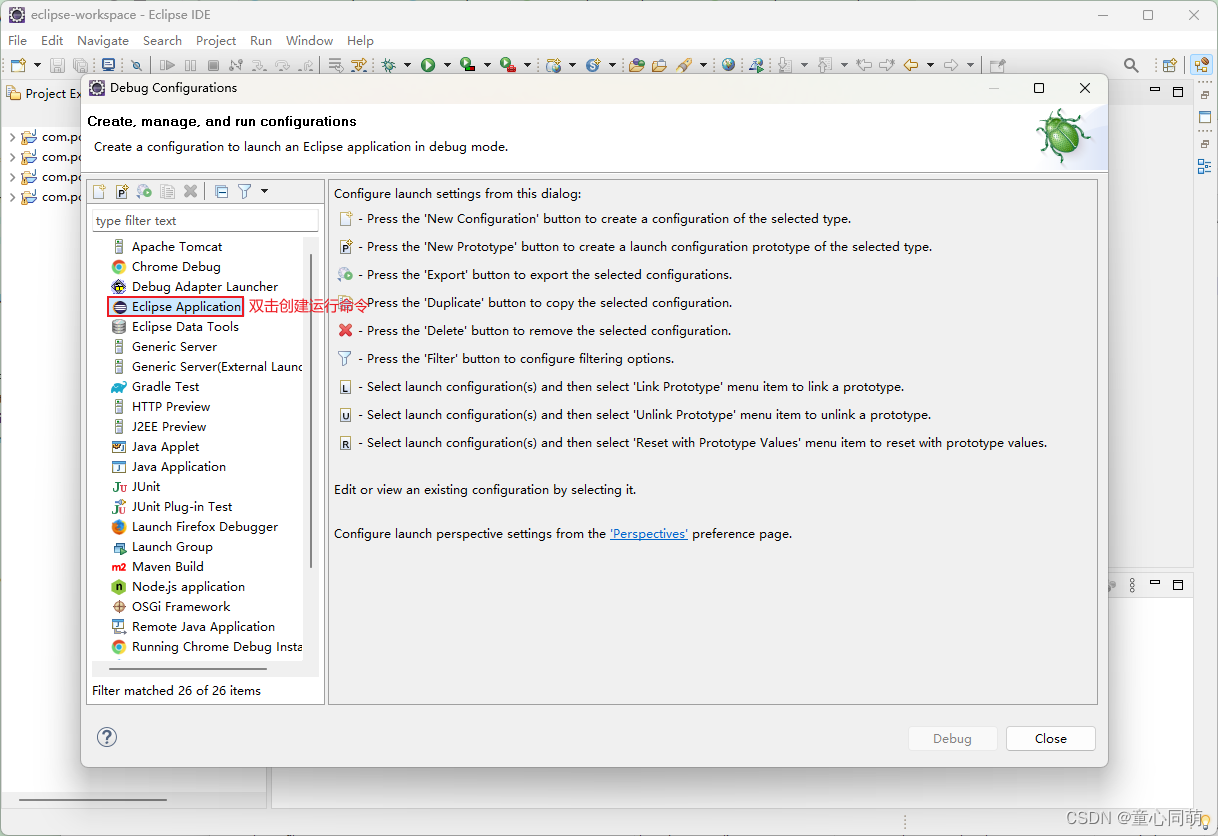The width and height of the screenshot is (1218, 836).
Task: Select Apache Tomcat configuration type
Action: pyautogui.click(x=177, y=246)
